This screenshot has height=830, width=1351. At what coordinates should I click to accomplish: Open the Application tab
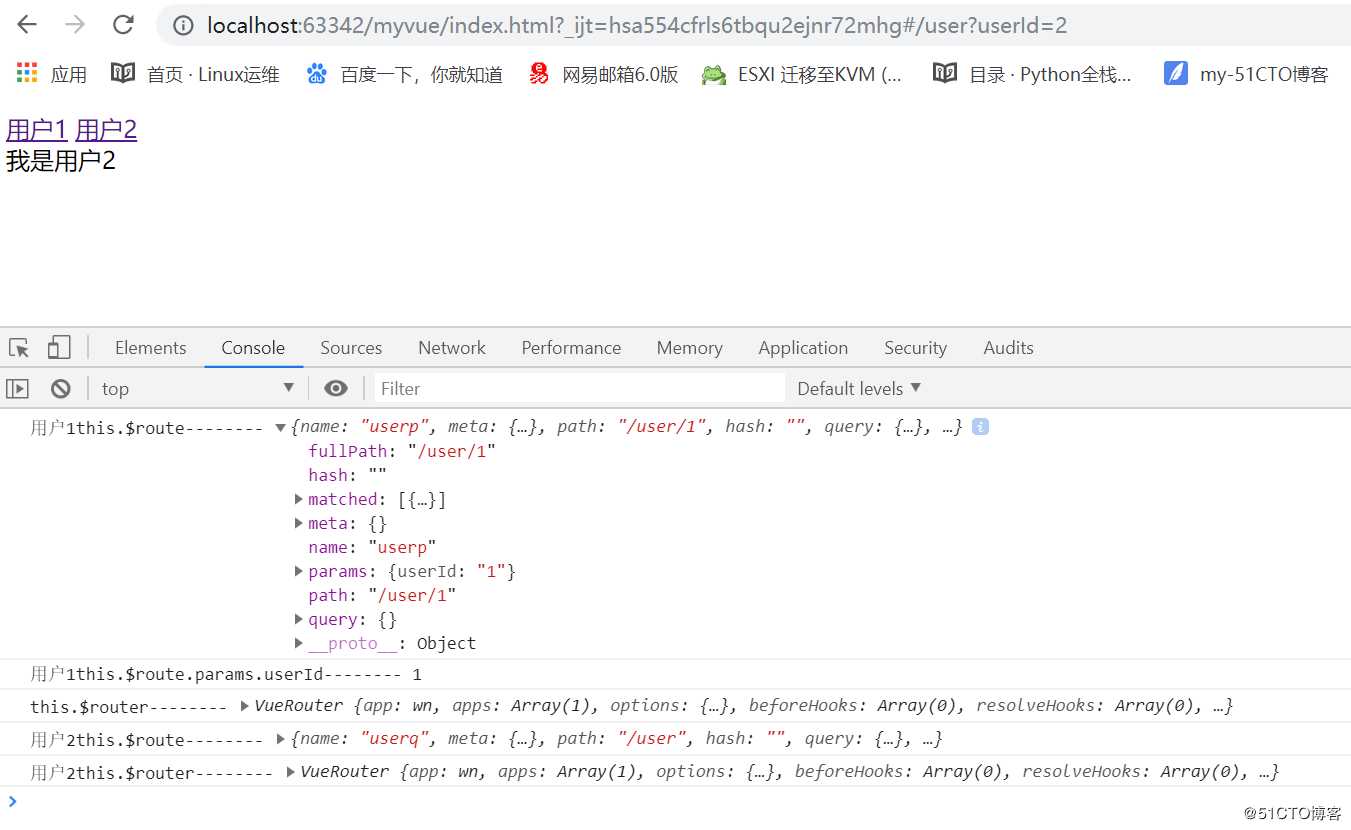tap(803, 348)
